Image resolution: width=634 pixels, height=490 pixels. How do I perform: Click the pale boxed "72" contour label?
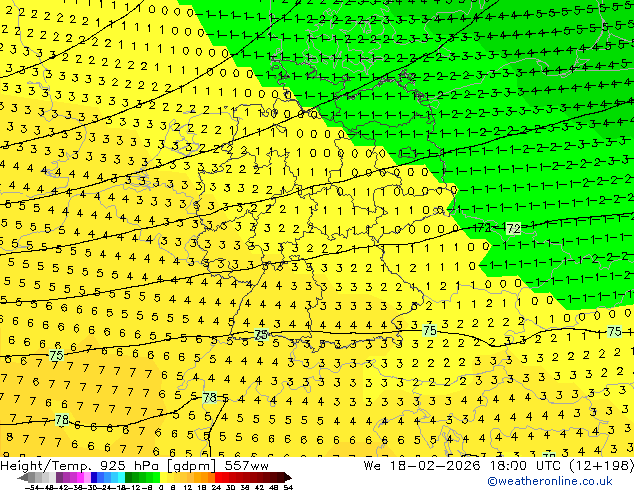click(x=514, y=228)
